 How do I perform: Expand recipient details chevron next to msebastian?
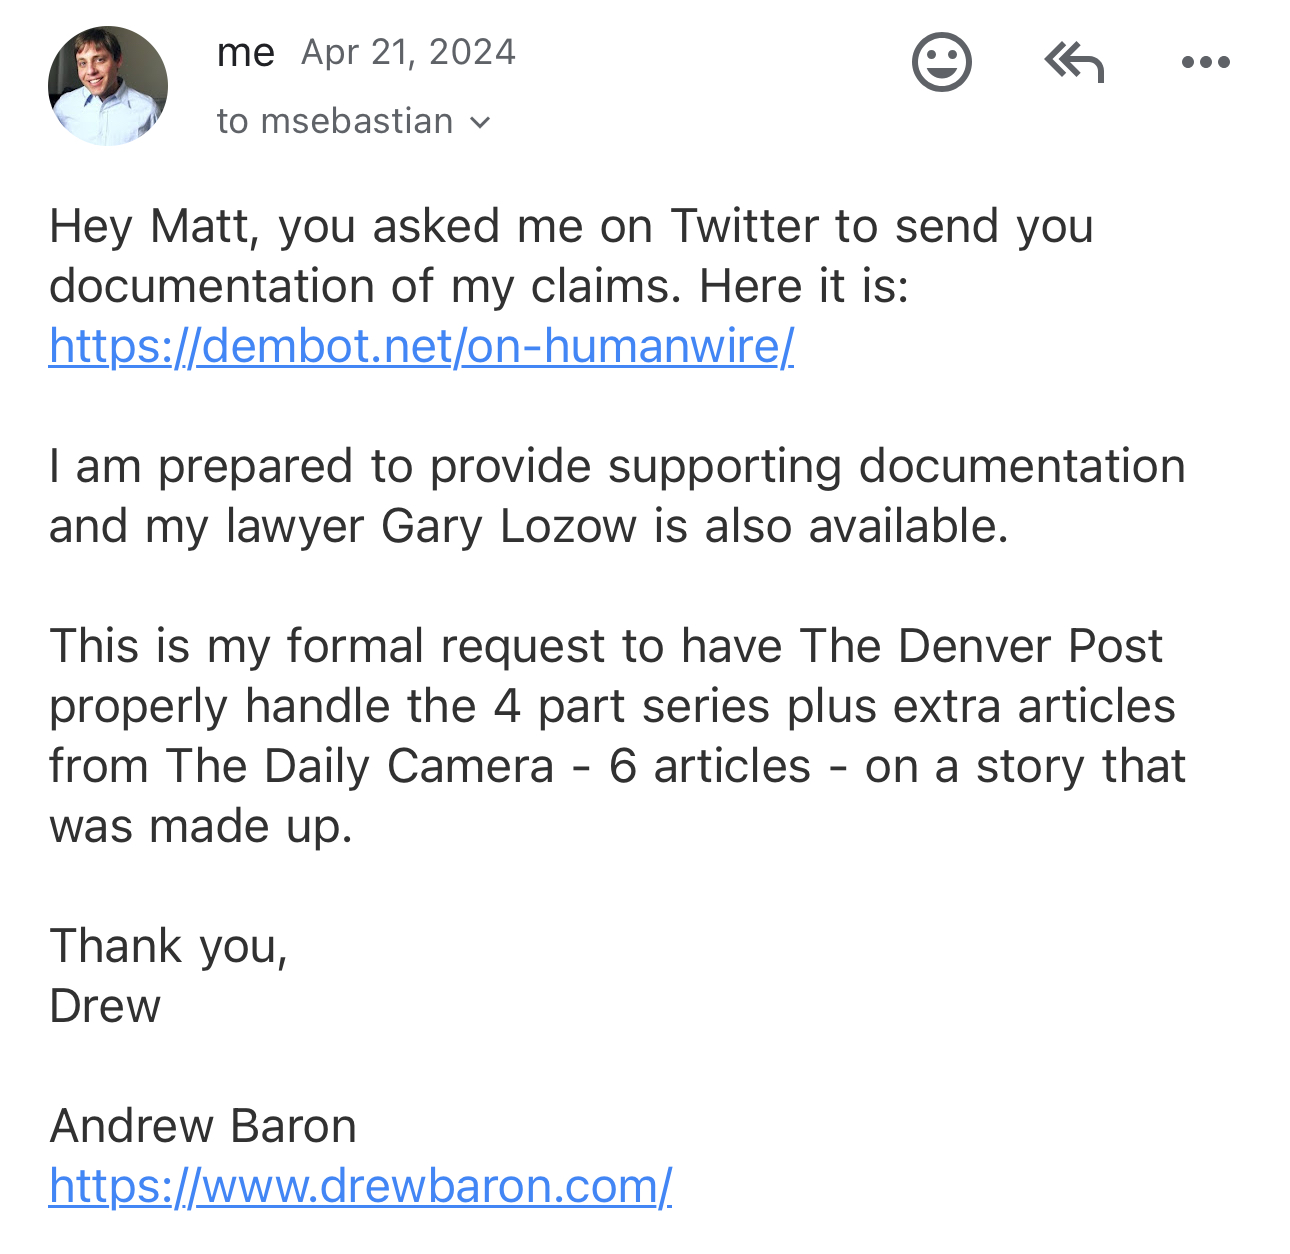[x=481, y=122]
